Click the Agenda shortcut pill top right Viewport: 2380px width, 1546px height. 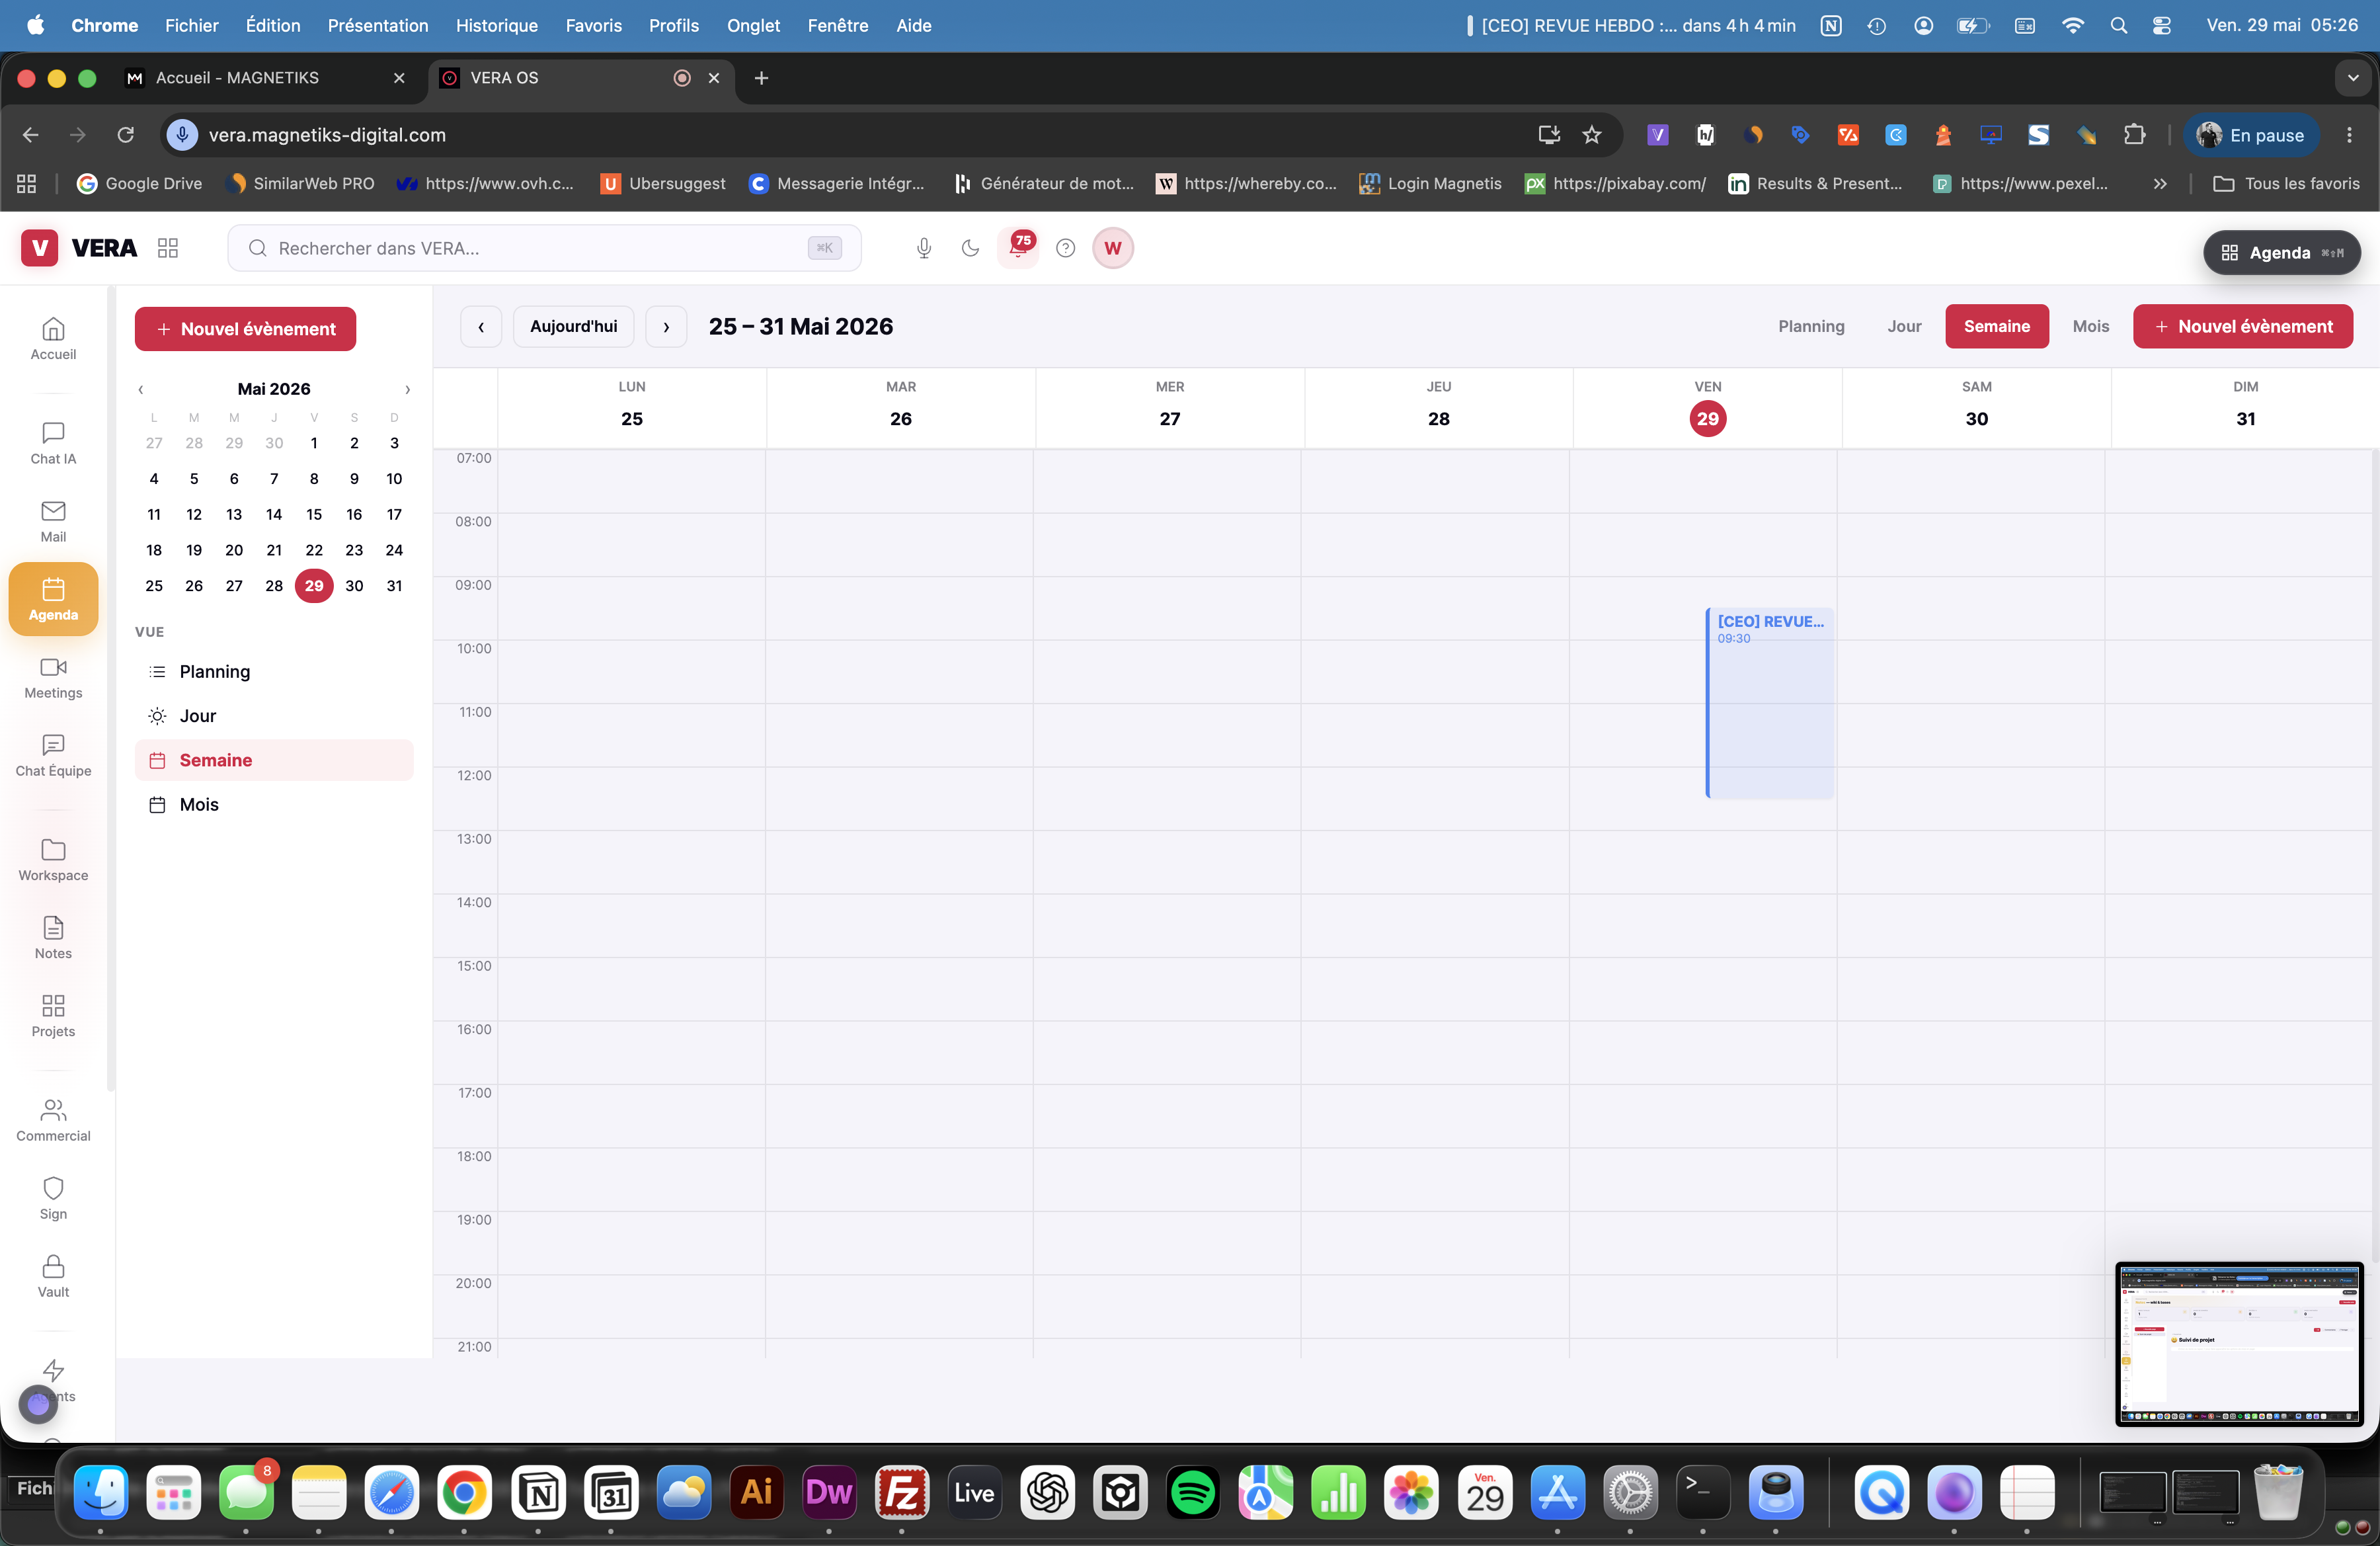2281,253
